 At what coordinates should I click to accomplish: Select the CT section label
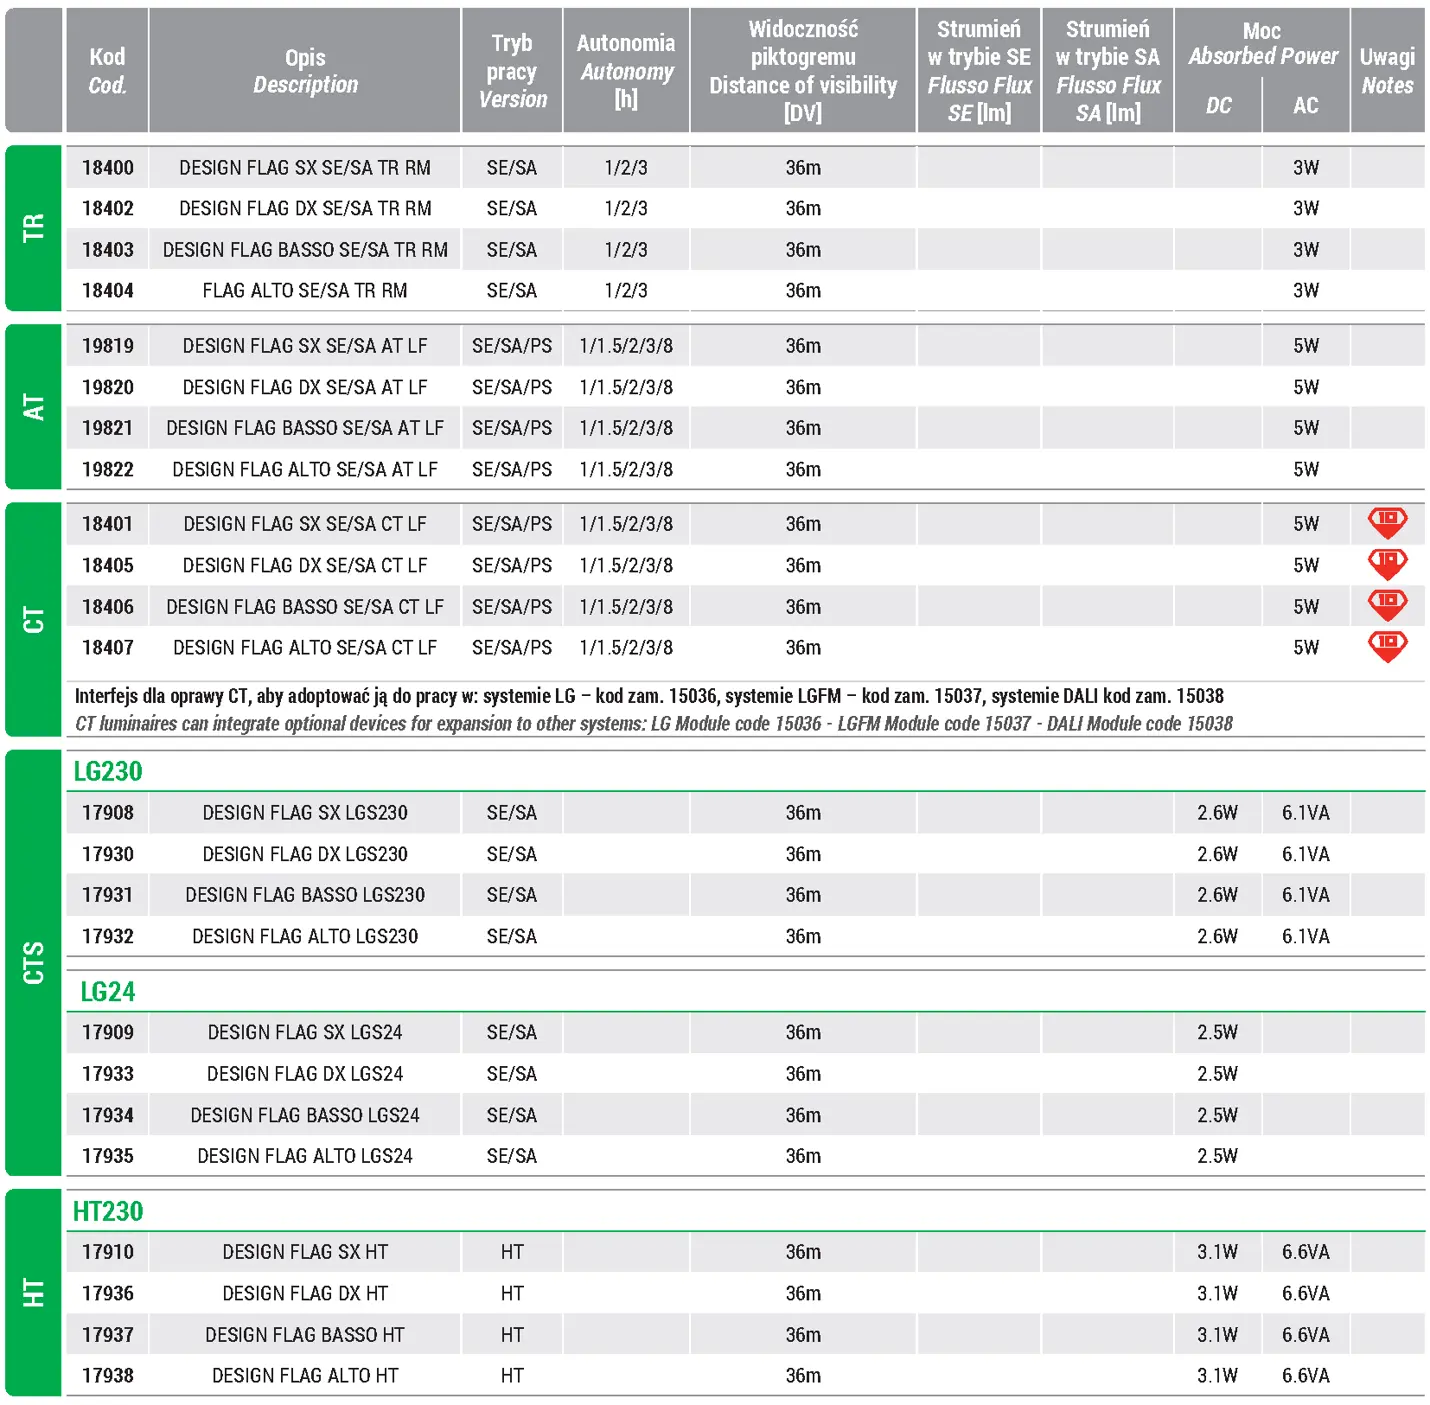33,620
